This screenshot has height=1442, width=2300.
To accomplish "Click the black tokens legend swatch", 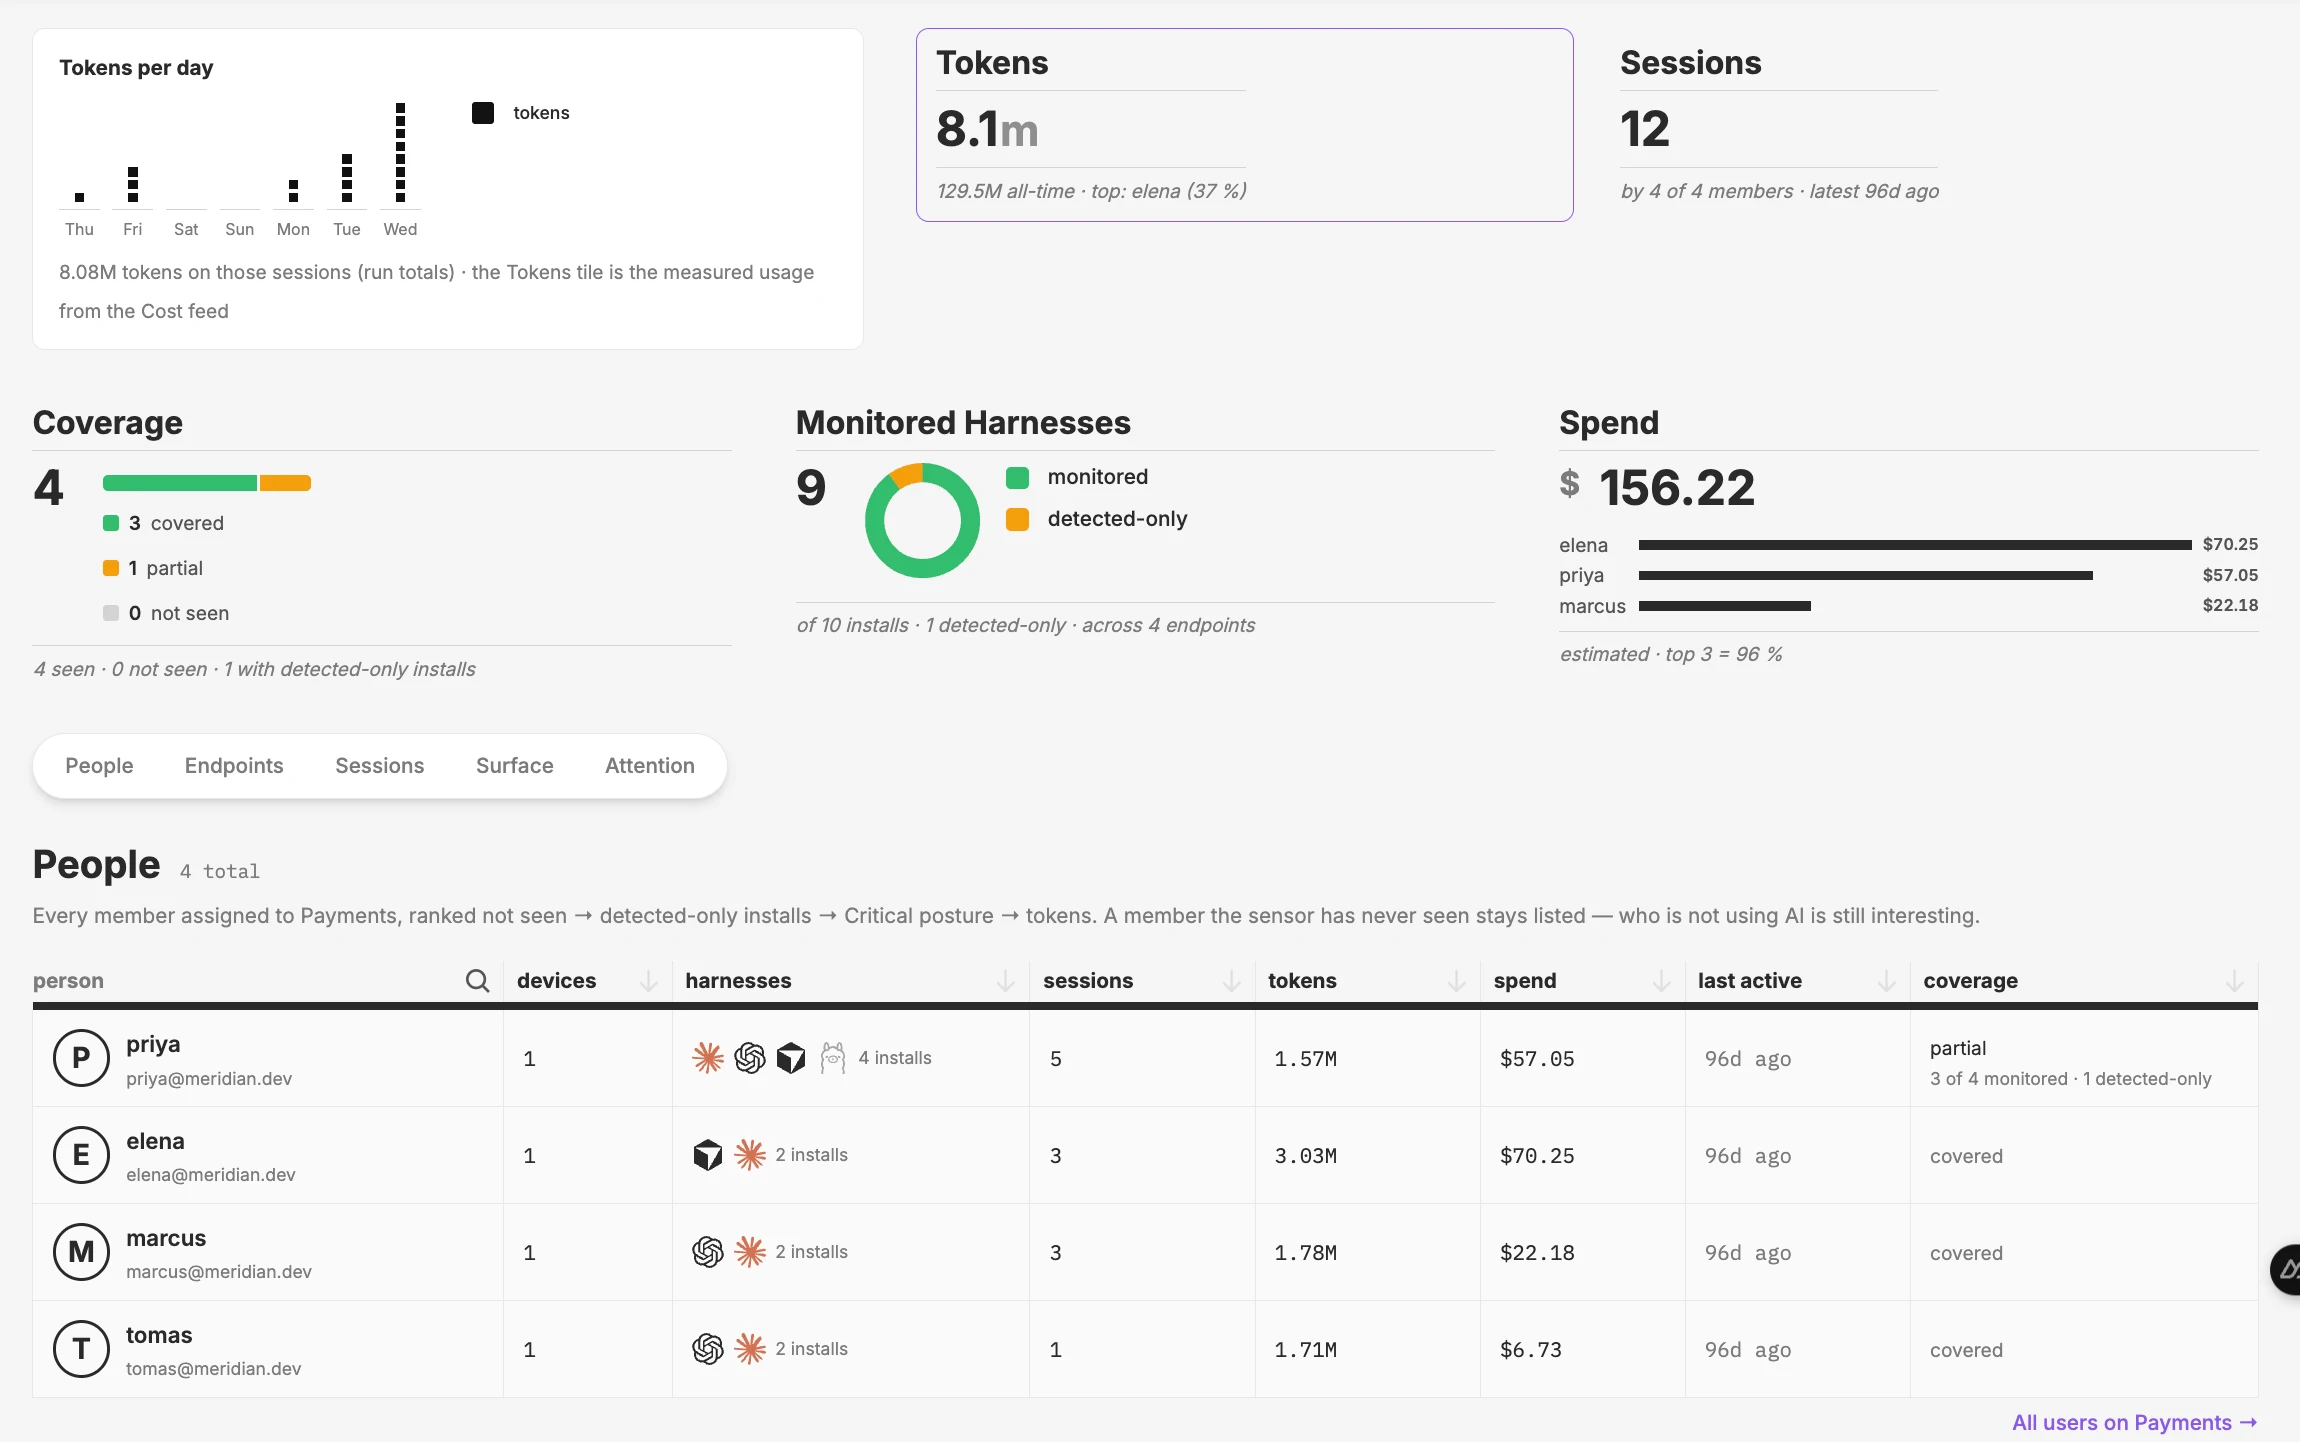I will pyautogui.click(x=483, y=113).
